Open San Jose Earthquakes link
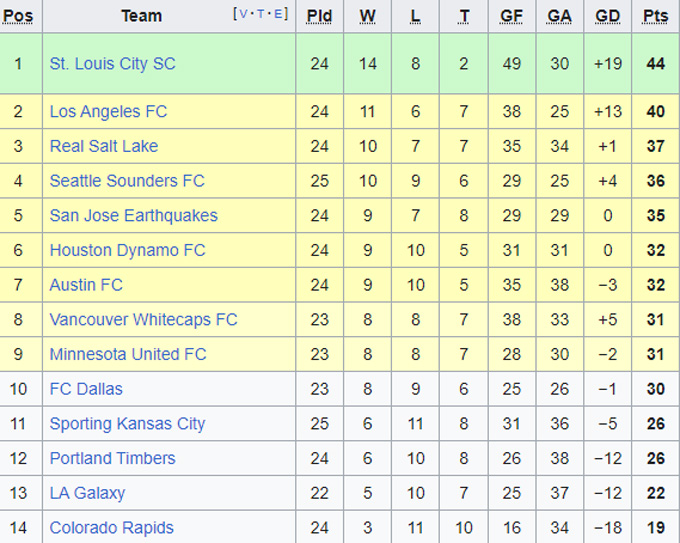 [133, 216]
